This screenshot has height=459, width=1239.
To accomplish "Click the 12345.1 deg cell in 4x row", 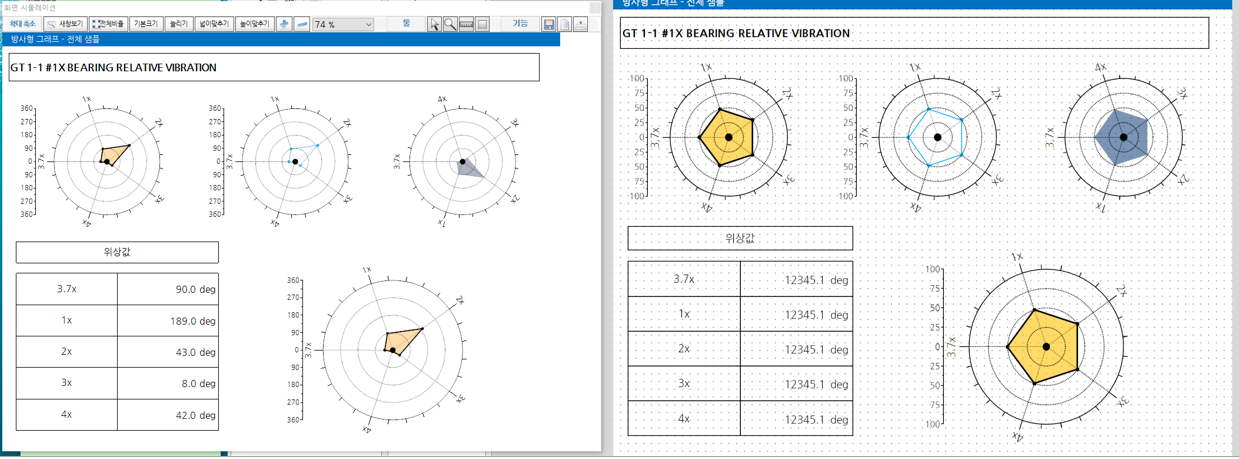I will (797, 419).
